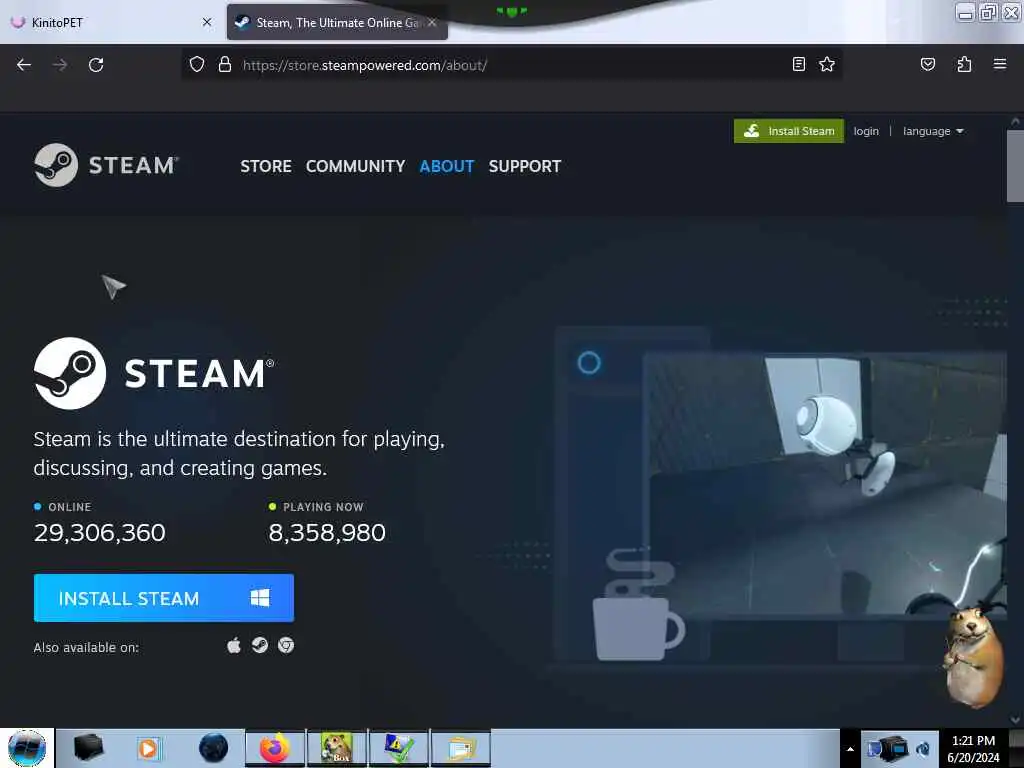Viewport: 1024px width, 768px height.
Task: Show hidden system tray icons arrow
Action: 850,749
